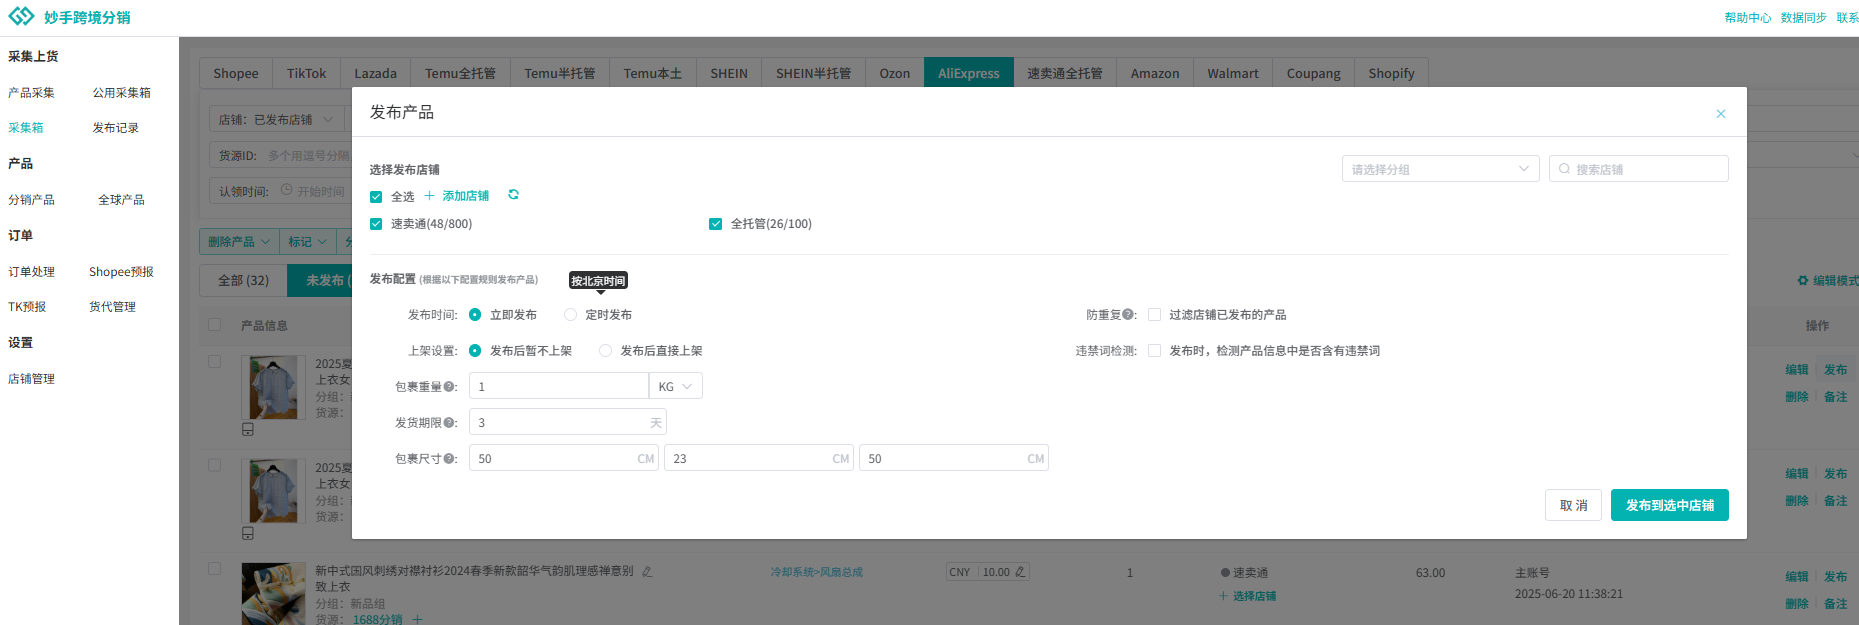Open 全球产品 in the sidebar

click(x=121, y=200)
